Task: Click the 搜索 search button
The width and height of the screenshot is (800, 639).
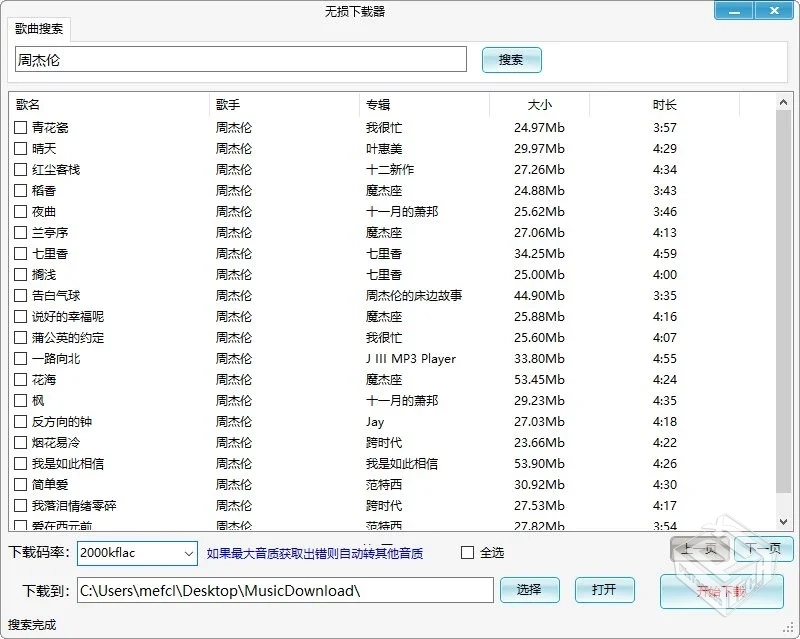Action: pyautogui.click(x=511, y=60)
